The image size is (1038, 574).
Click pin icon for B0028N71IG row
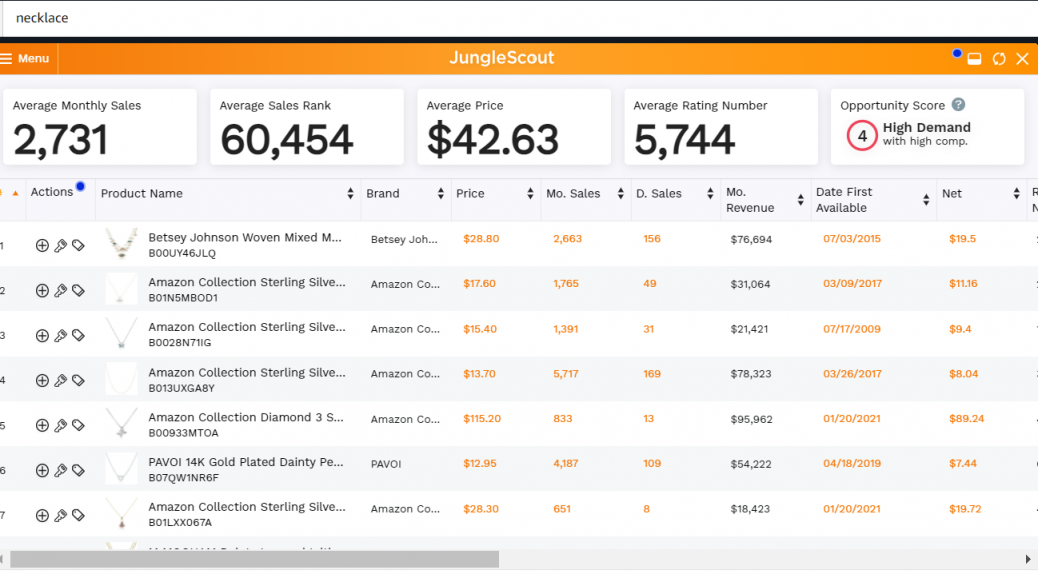[60, 336]
